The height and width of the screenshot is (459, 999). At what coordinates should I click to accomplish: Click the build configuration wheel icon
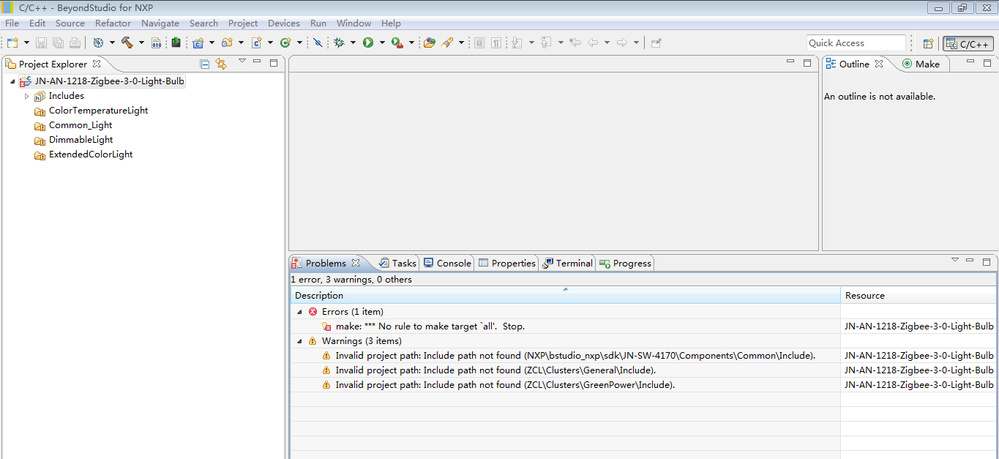(x=98, y=43)
